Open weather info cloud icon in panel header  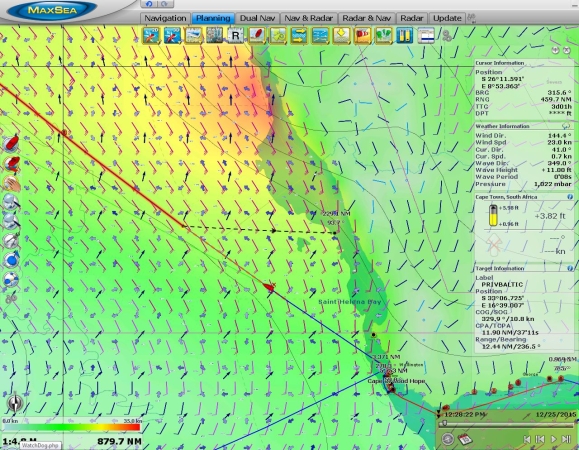click(566, 126)
